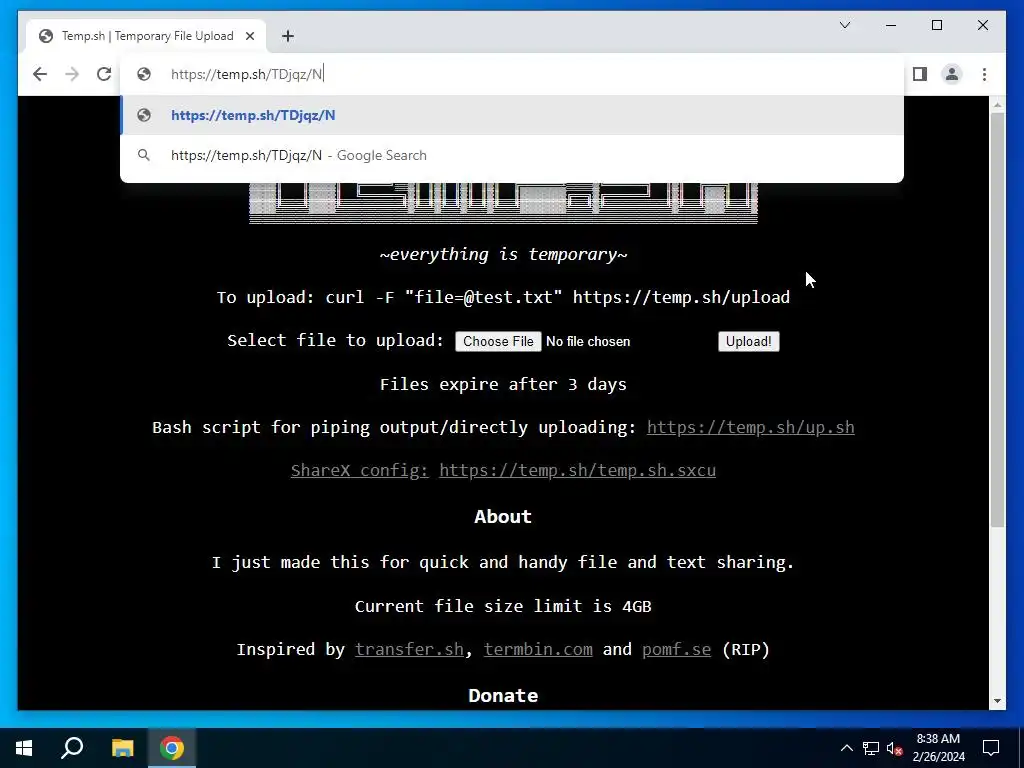Choose the Google Search suggestion row
This screenshot has height=768, width=1024.
(x=512, y=155)
